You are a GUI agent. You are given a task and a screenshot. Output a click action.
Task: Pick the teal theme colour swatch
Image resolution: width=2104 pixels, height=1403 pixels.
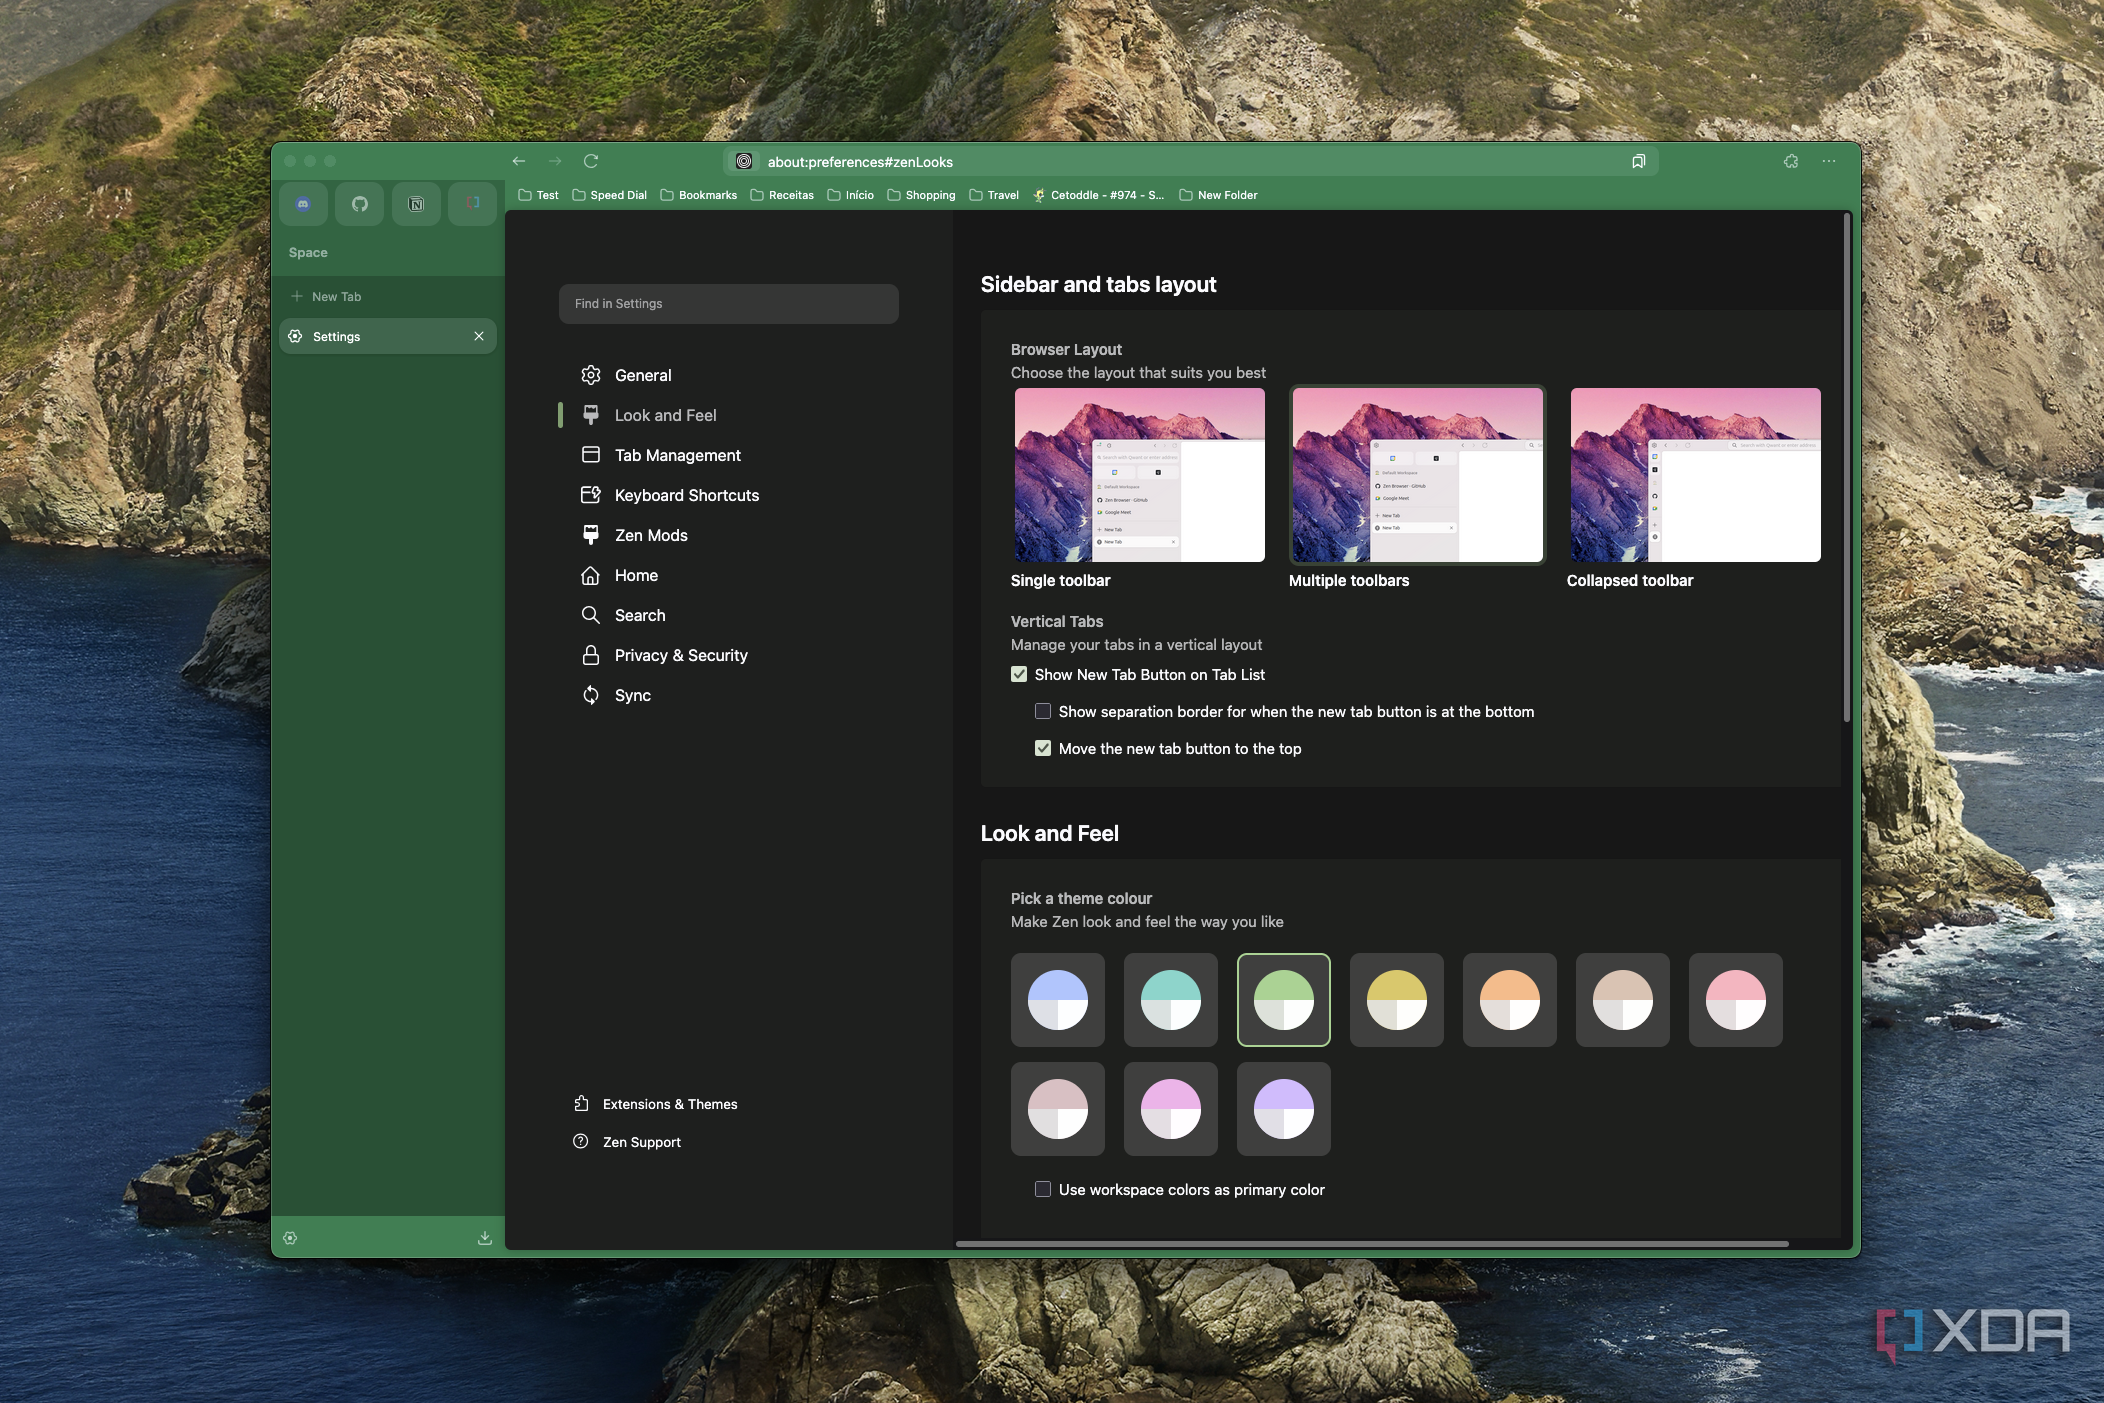1171,1000
